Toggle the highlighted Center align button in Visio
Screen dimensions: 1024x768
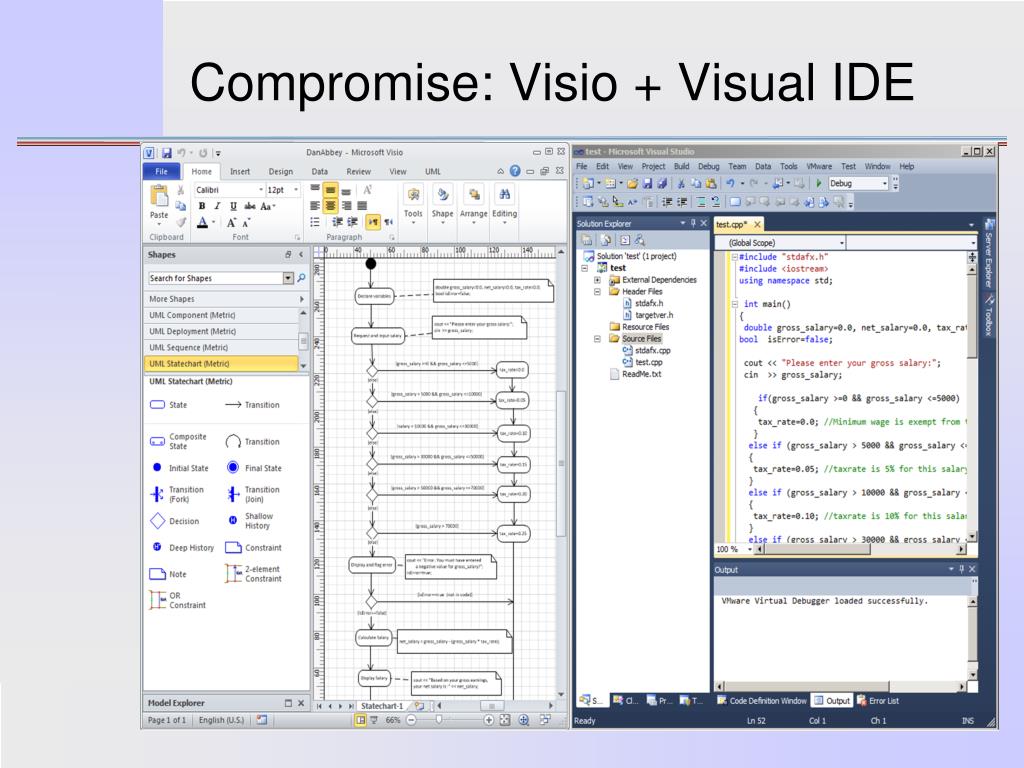coord(330,206)
